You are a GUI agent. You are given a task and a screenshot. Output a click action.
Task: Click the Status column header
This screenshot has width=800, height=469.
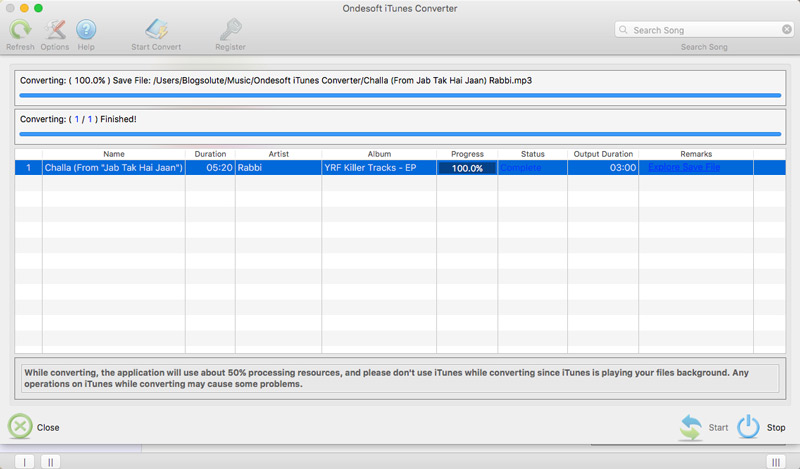(533, 154)
